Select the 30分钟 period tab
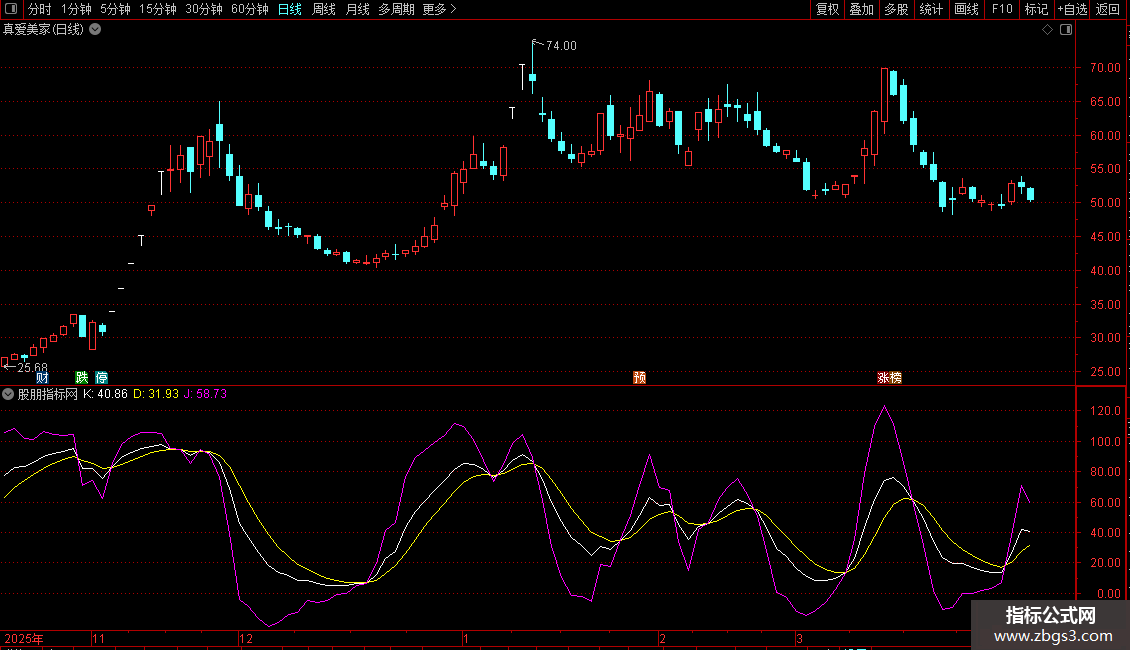The image size is (1130, 650). tap(204, 9)
